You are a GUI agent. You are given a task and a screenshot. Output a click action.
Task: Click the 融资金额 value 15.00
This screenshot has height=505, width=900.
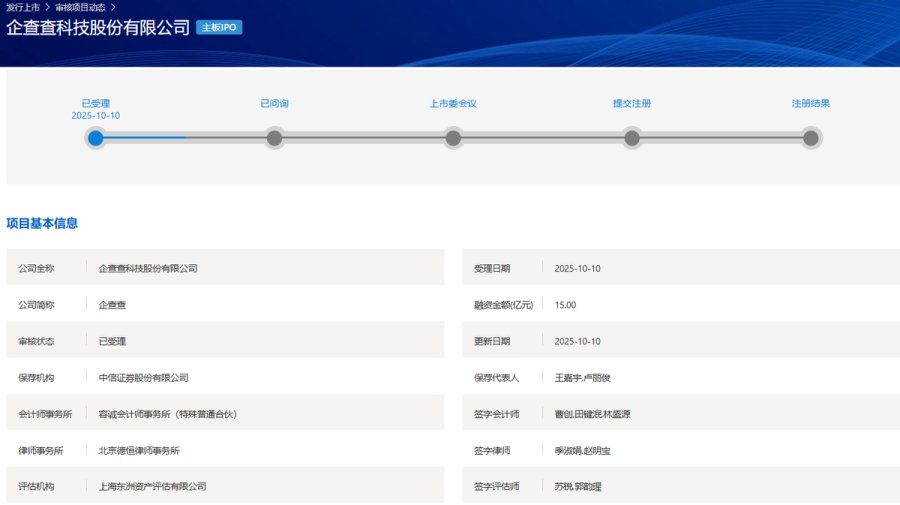[565, 305]
